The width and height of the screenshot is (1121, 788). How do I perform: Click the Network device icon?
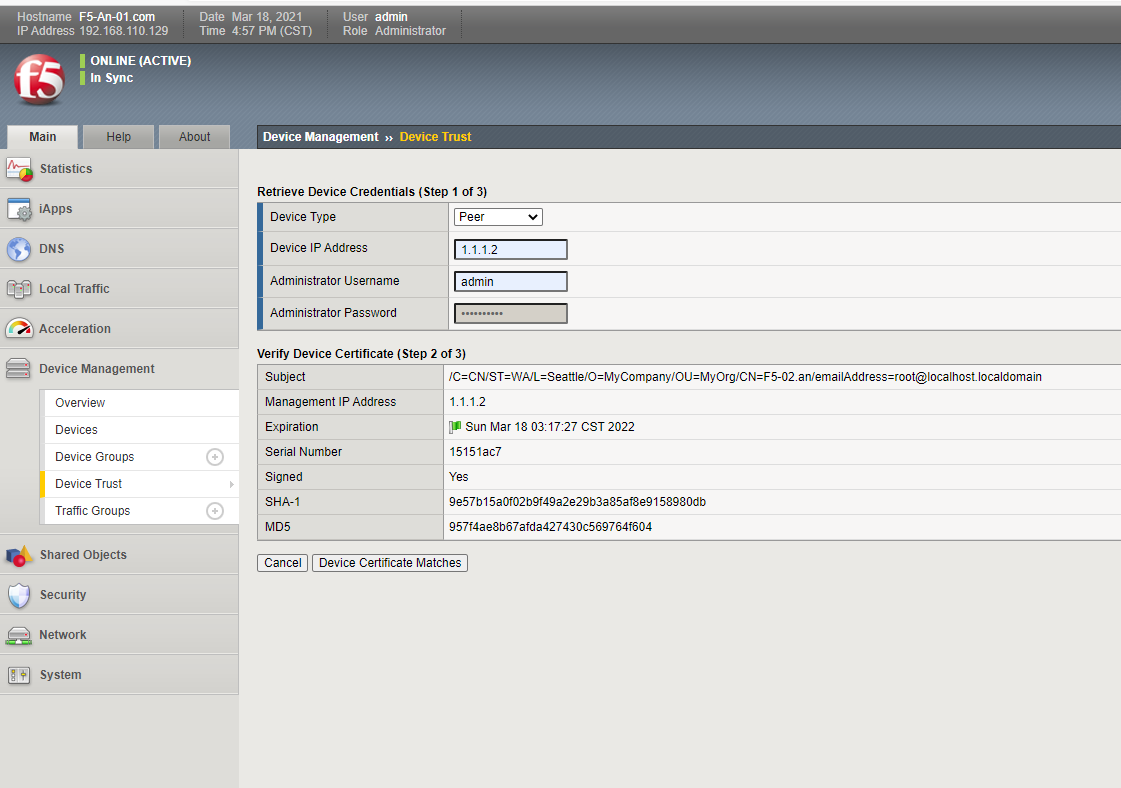(x=19, y=635)
